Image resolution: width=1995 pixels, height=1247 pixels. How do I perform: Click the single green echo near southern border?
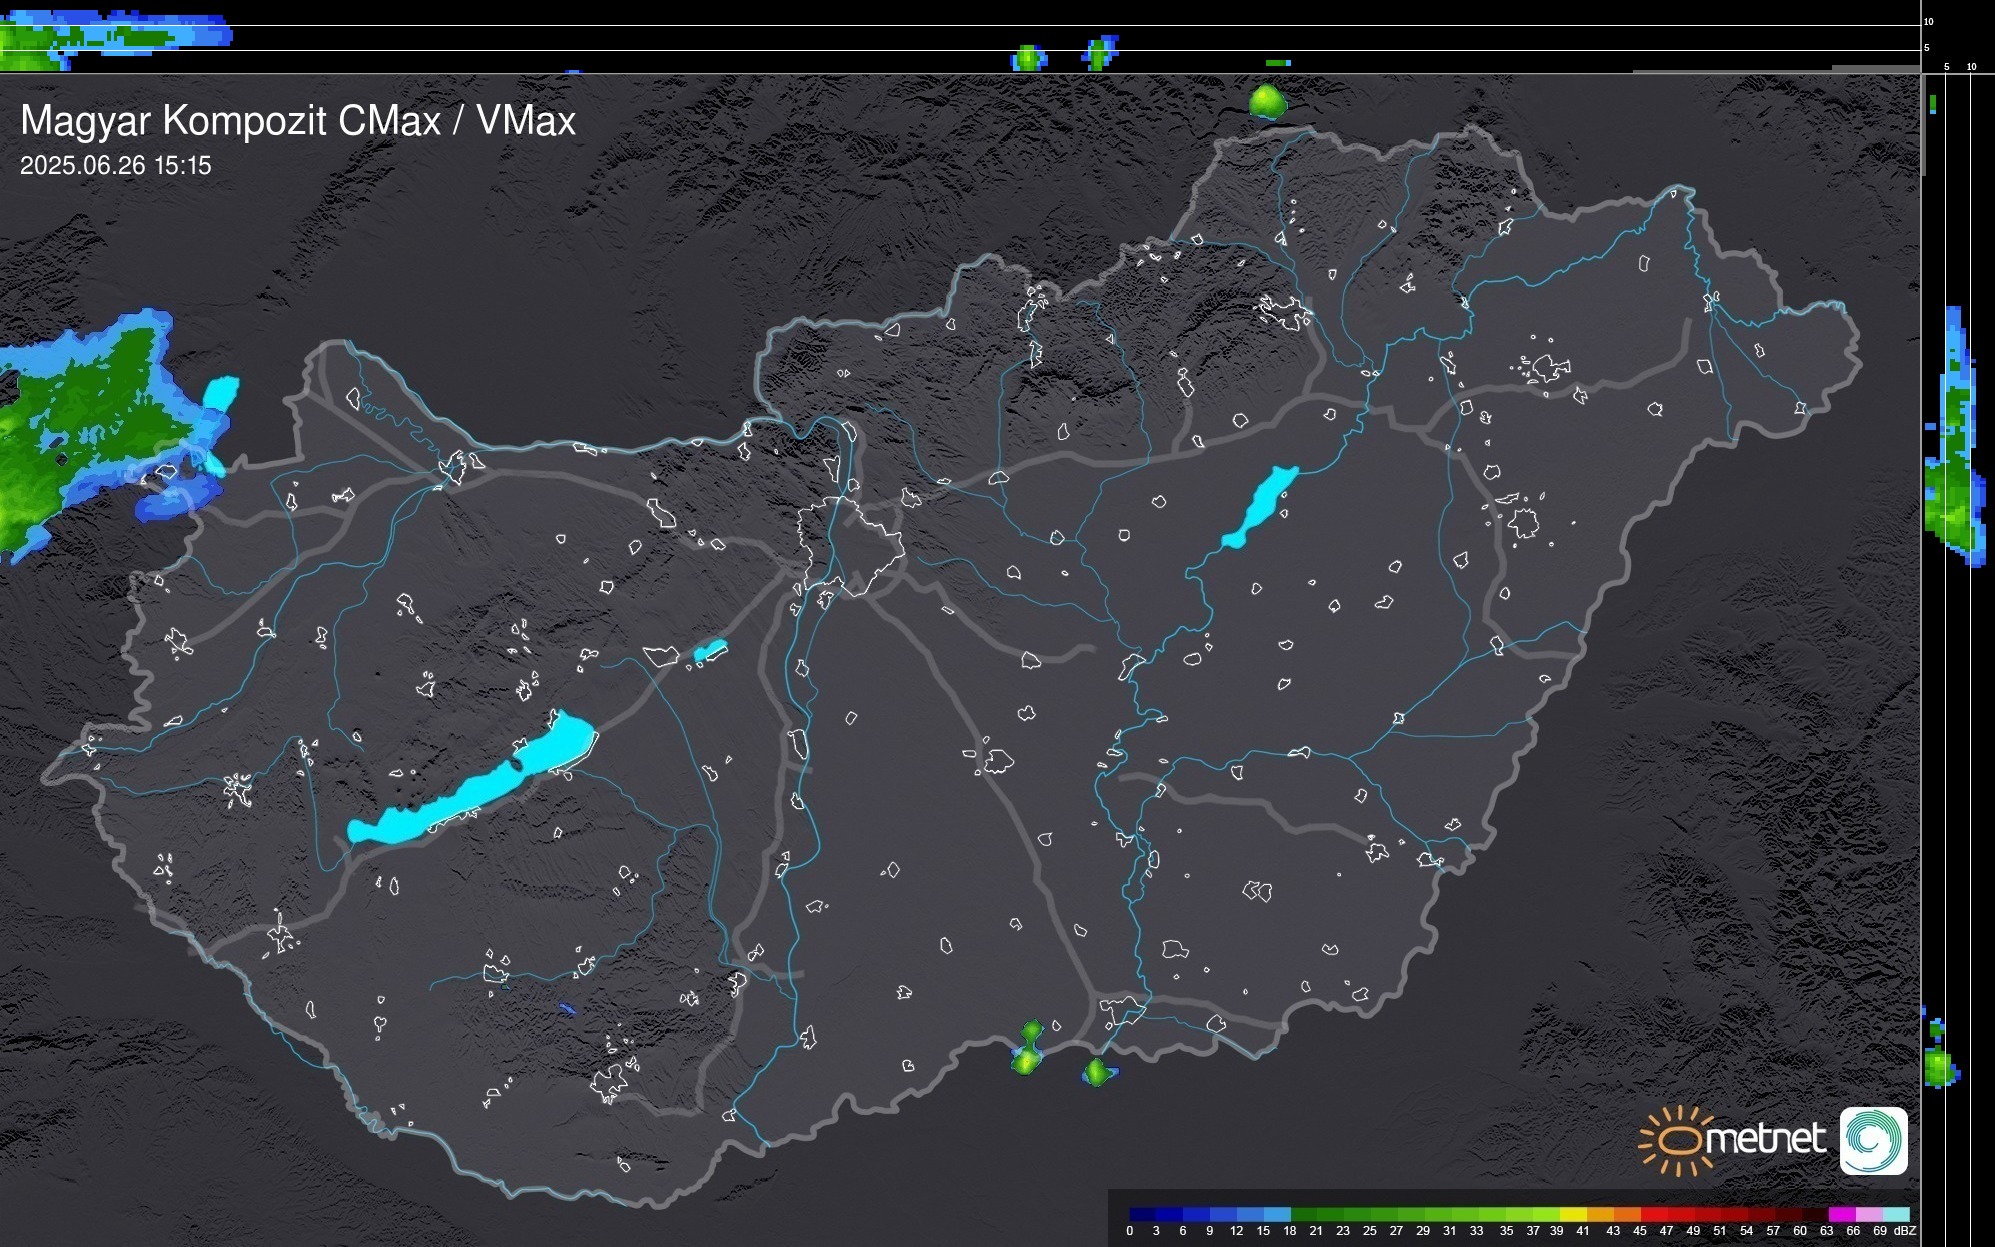point(1097,1072)
